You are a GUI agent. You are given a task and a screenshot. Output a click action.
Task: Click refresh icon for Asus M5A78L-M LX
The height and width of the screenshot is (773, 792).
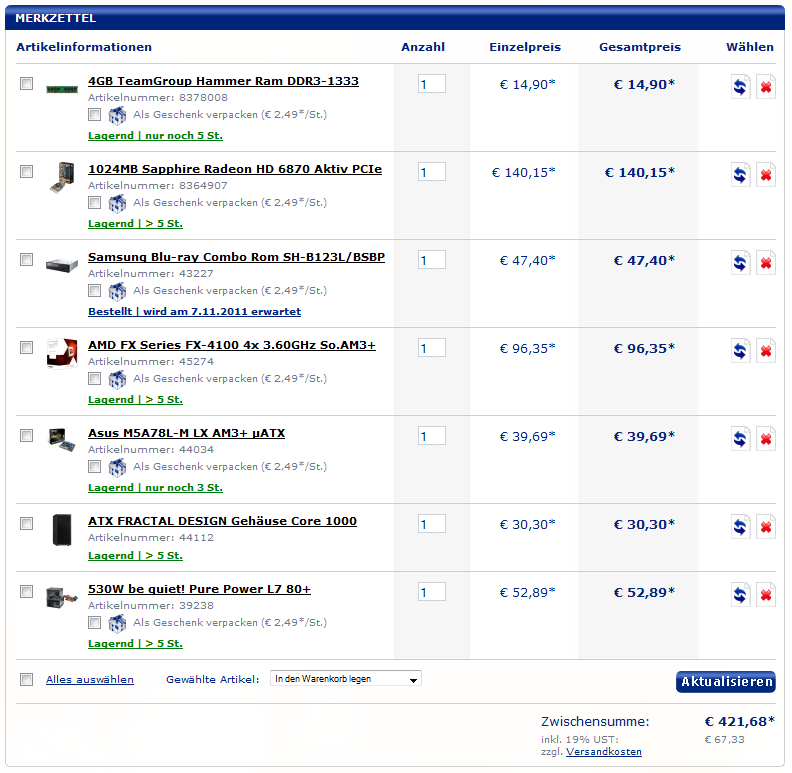click(x=740, y=439)
